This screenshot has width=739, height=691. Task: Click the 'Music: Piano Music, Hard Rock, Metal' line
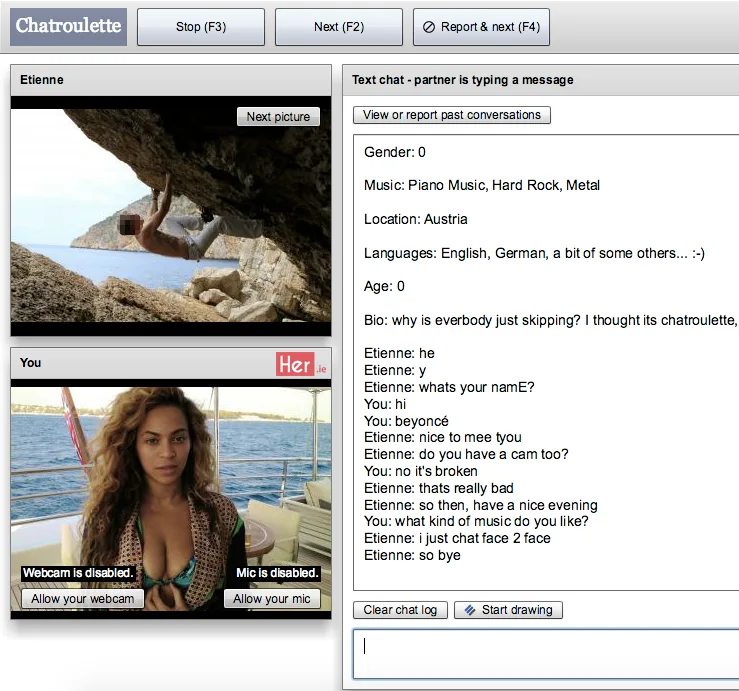click(x=482, y=185)
